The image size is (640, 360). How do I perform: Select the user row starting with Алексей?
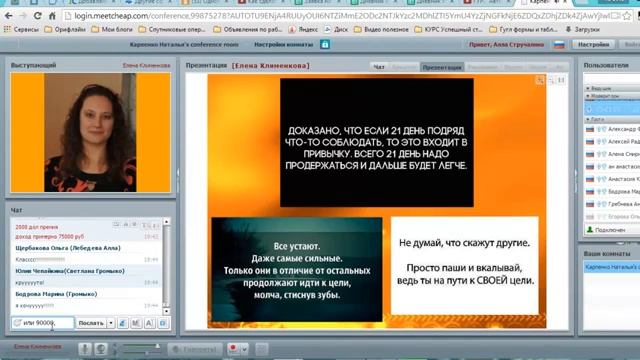click(x=612, y=141)
